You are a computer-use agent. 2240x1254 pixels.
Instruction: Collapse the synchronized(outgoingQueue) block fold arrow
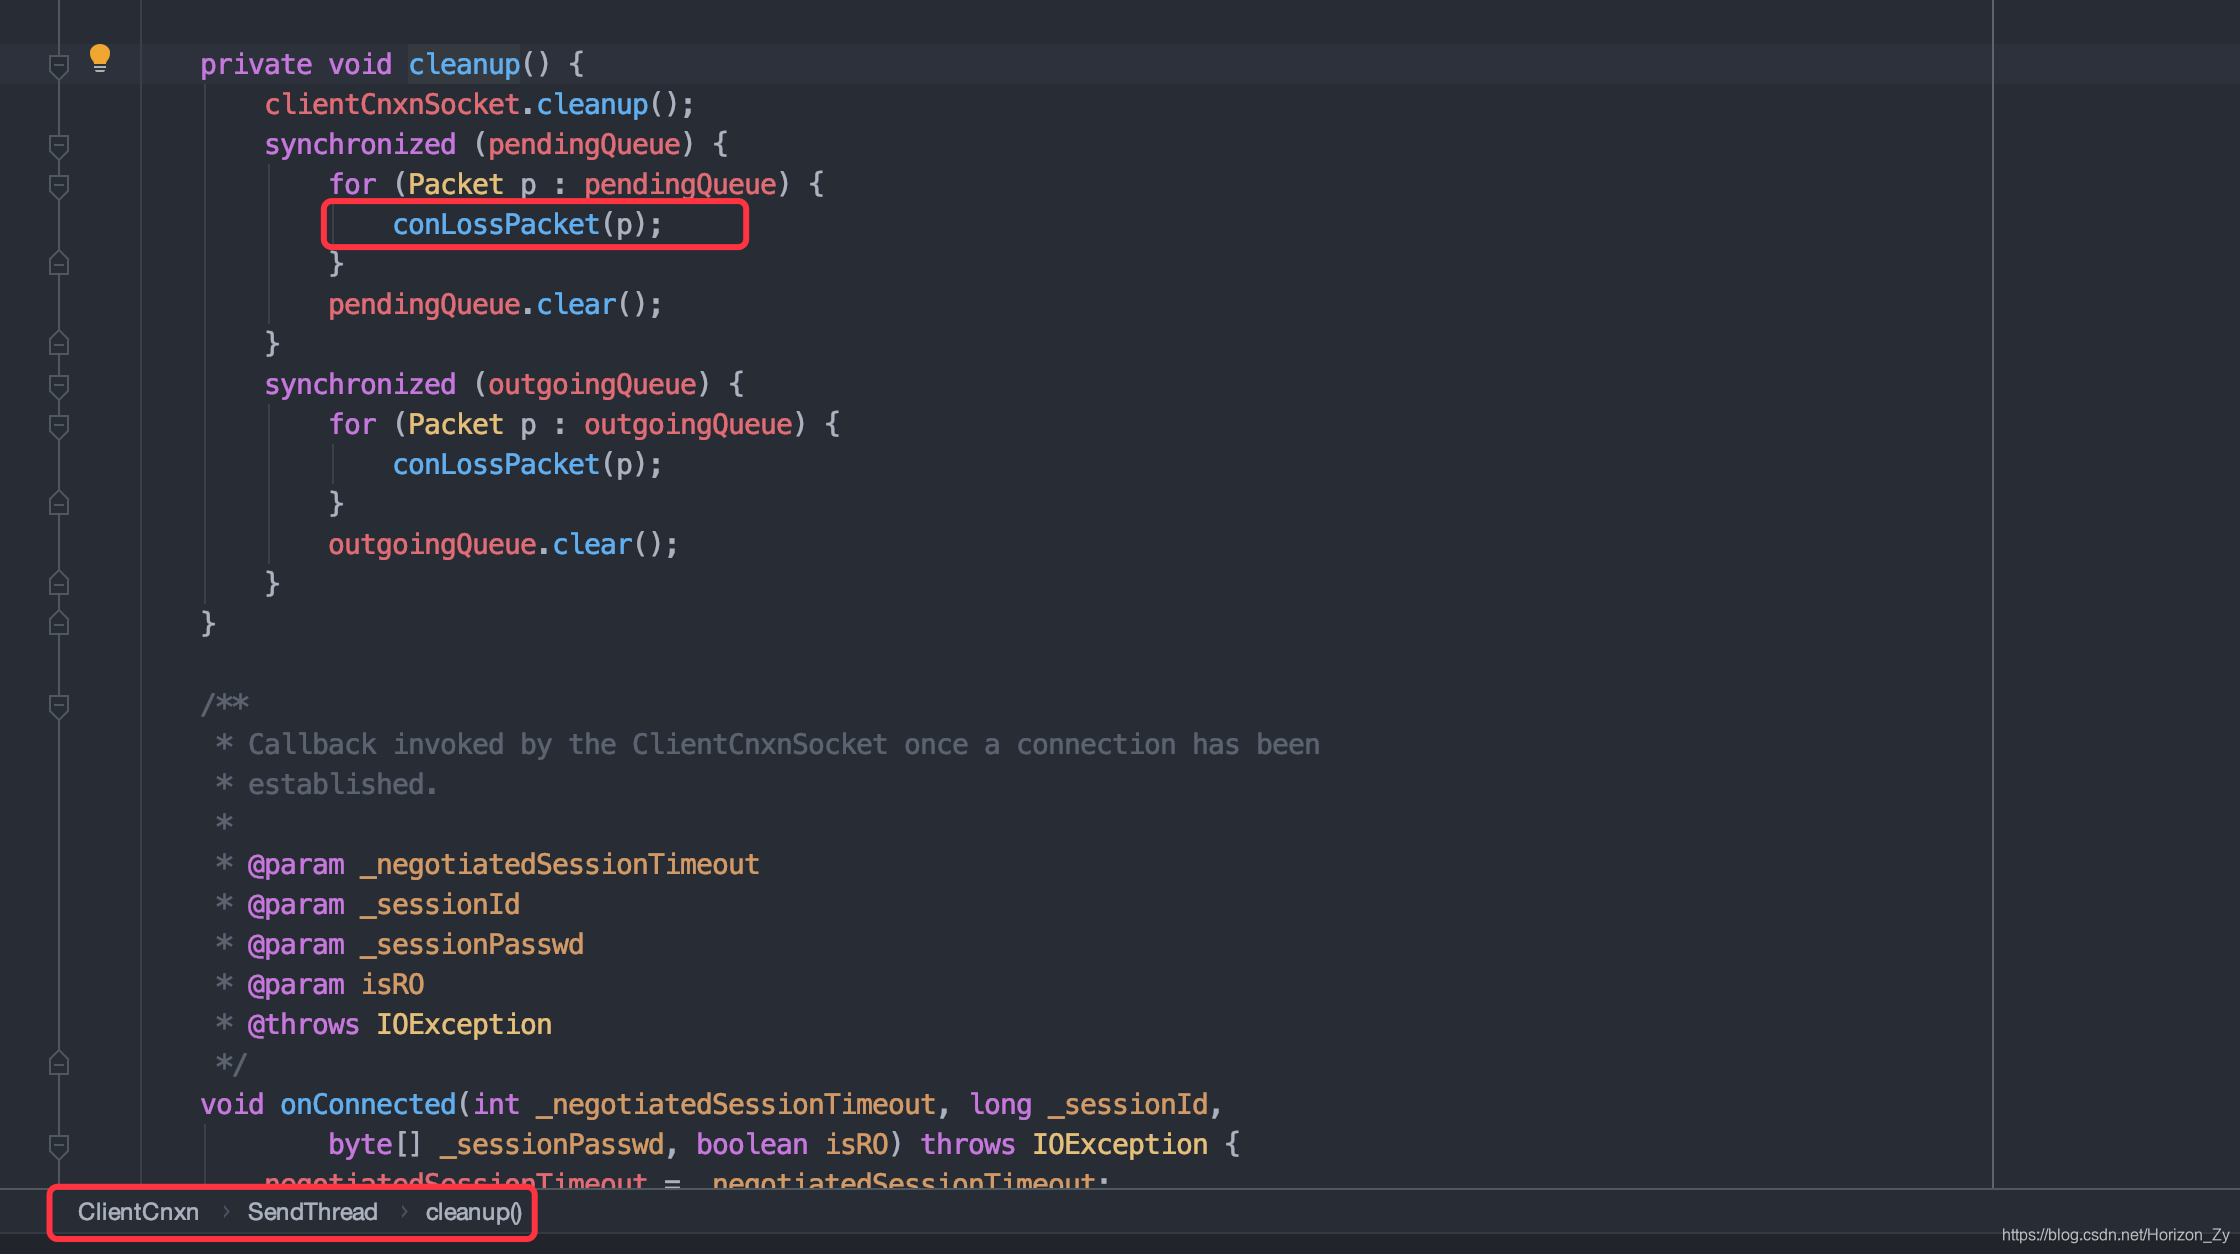pyautogui.click(x=58, y=387)
